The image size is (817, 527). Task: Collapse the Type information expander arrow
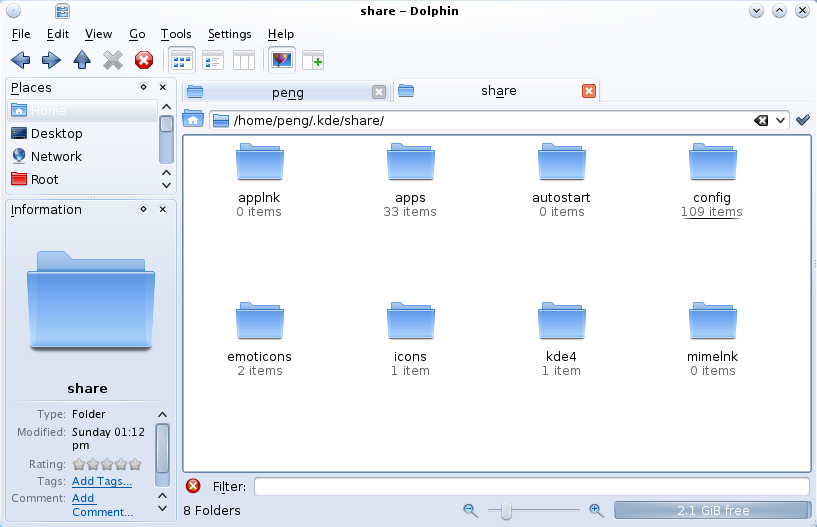(163, 414)
